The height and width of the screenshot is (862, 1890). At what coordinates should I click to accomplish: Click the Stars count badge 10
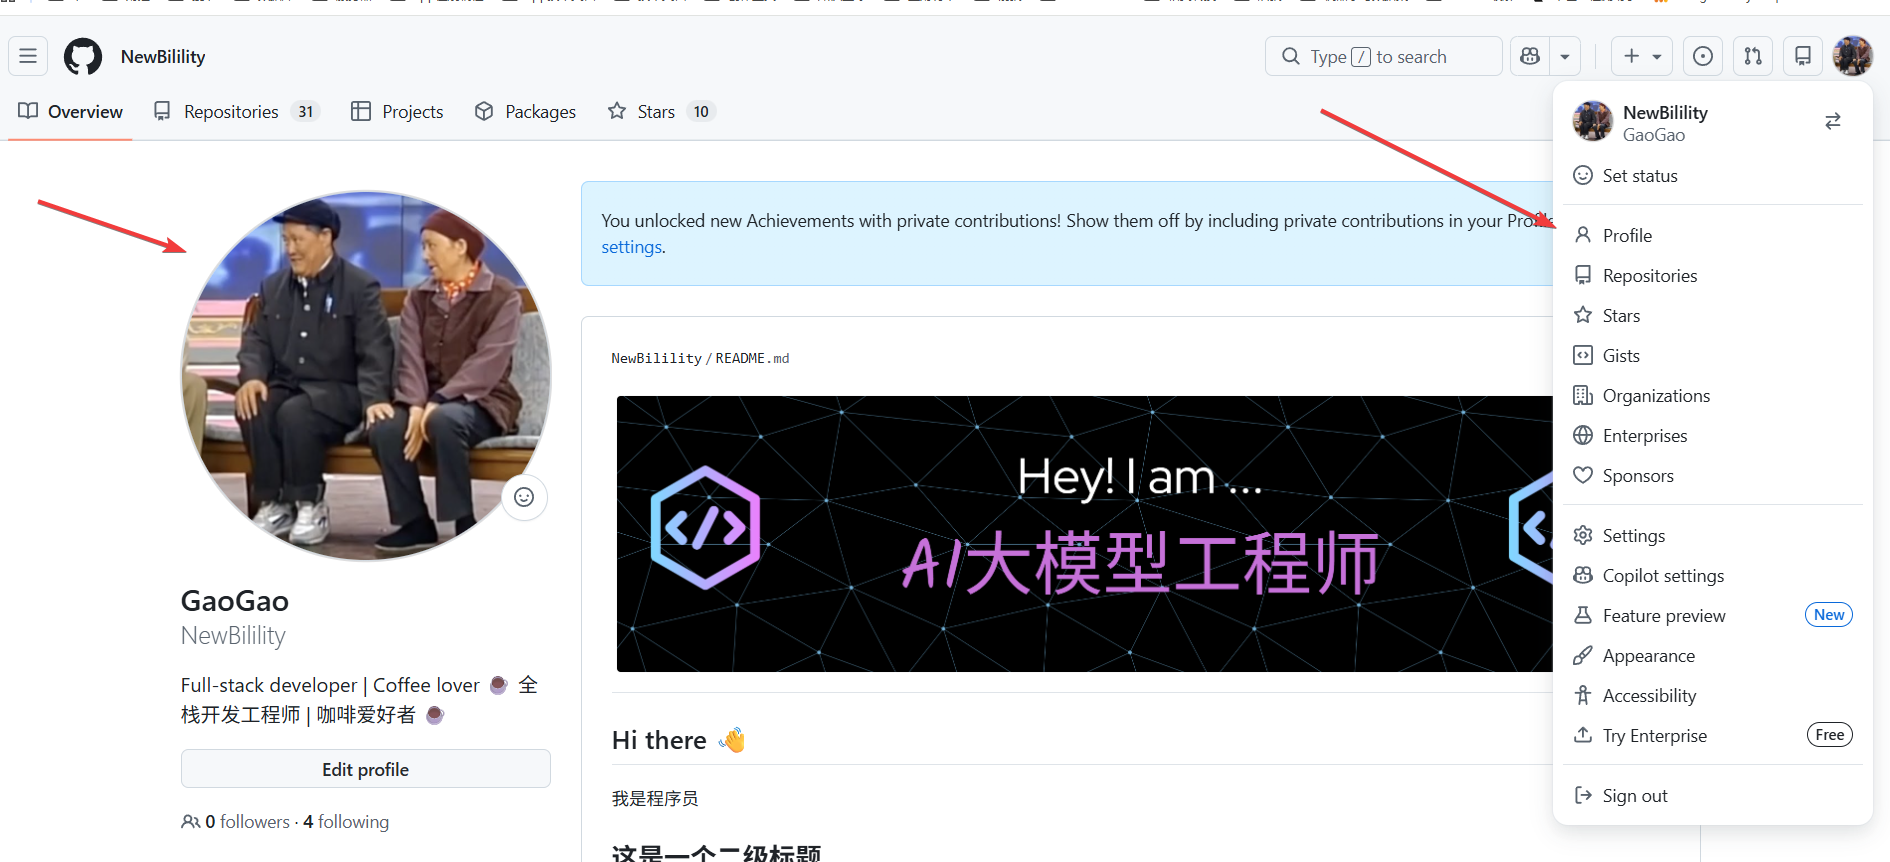pos(701,111)
